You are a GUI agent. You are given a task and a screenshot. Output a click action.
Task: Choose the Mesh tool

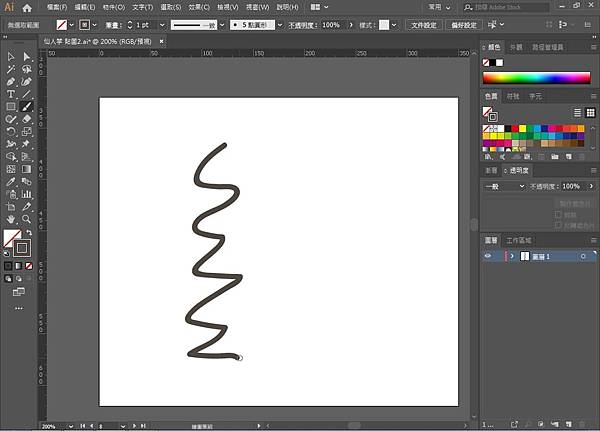(11, 169)
